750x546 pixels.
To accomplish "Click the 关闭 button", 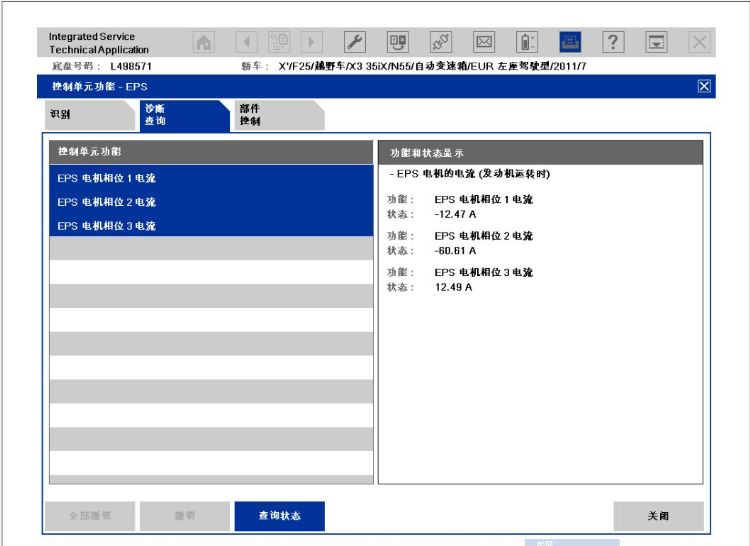I will click(x=659, y=516).
